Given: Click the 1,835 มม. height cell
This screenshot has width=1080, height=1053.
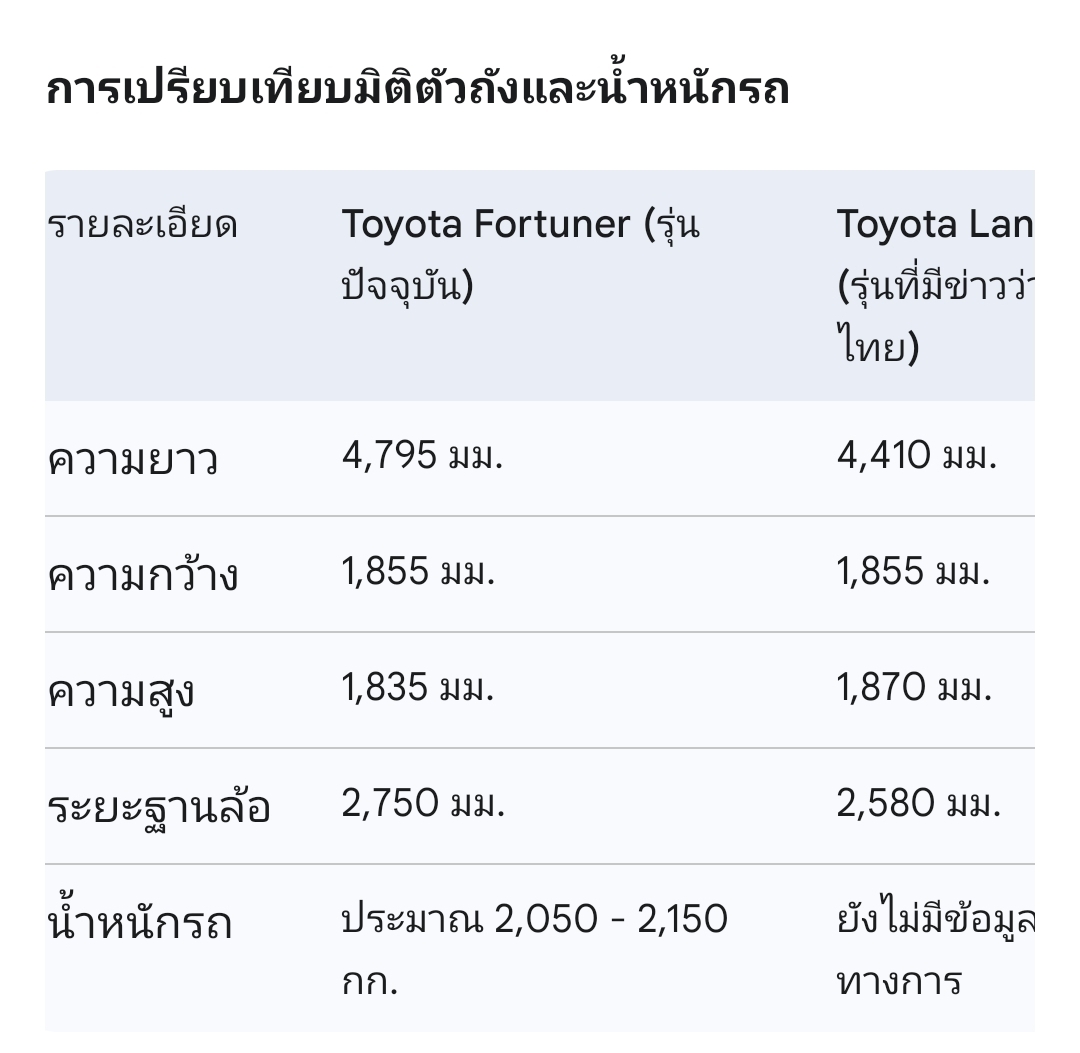Looking at the screenshot, I should 418,687.
